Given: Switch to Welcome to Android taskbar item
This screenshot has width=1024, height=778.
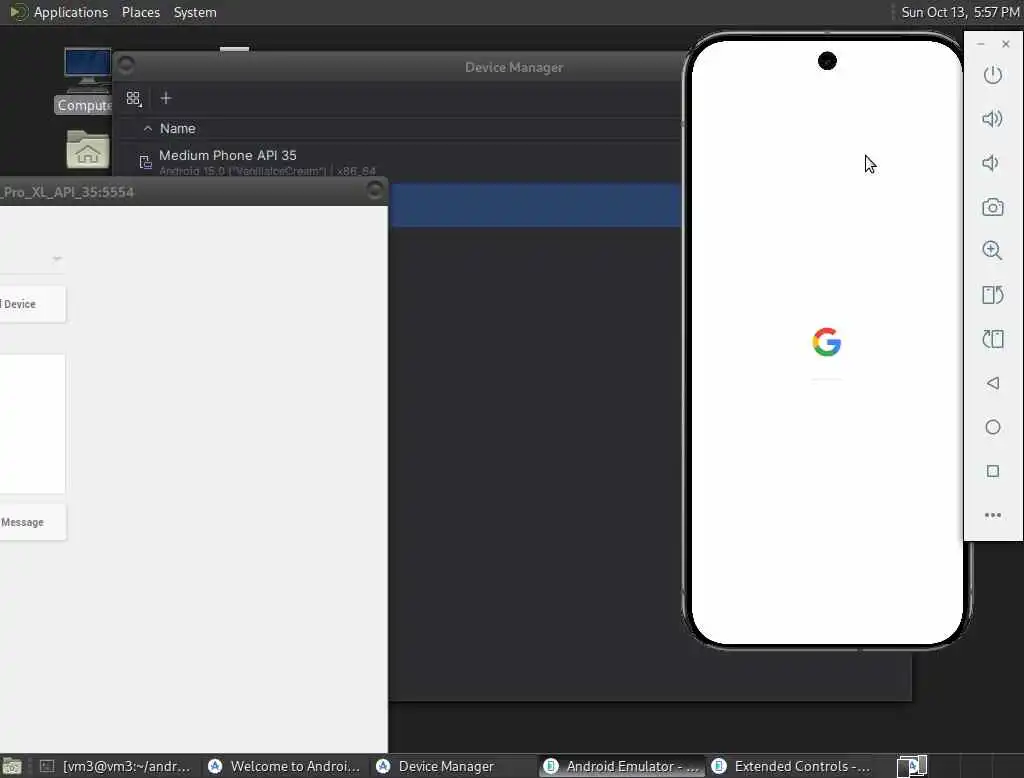Looking at the screenshot, I should click(285, 766).
